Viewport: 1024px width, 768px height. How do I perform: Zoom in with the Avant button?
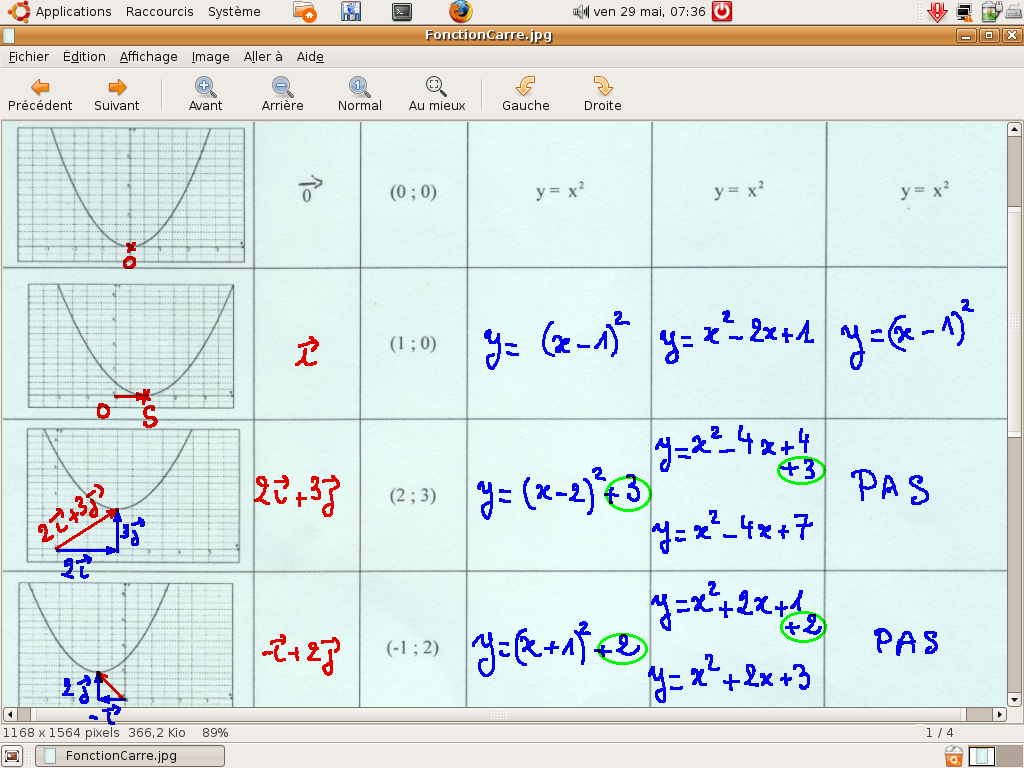point(206,95)
